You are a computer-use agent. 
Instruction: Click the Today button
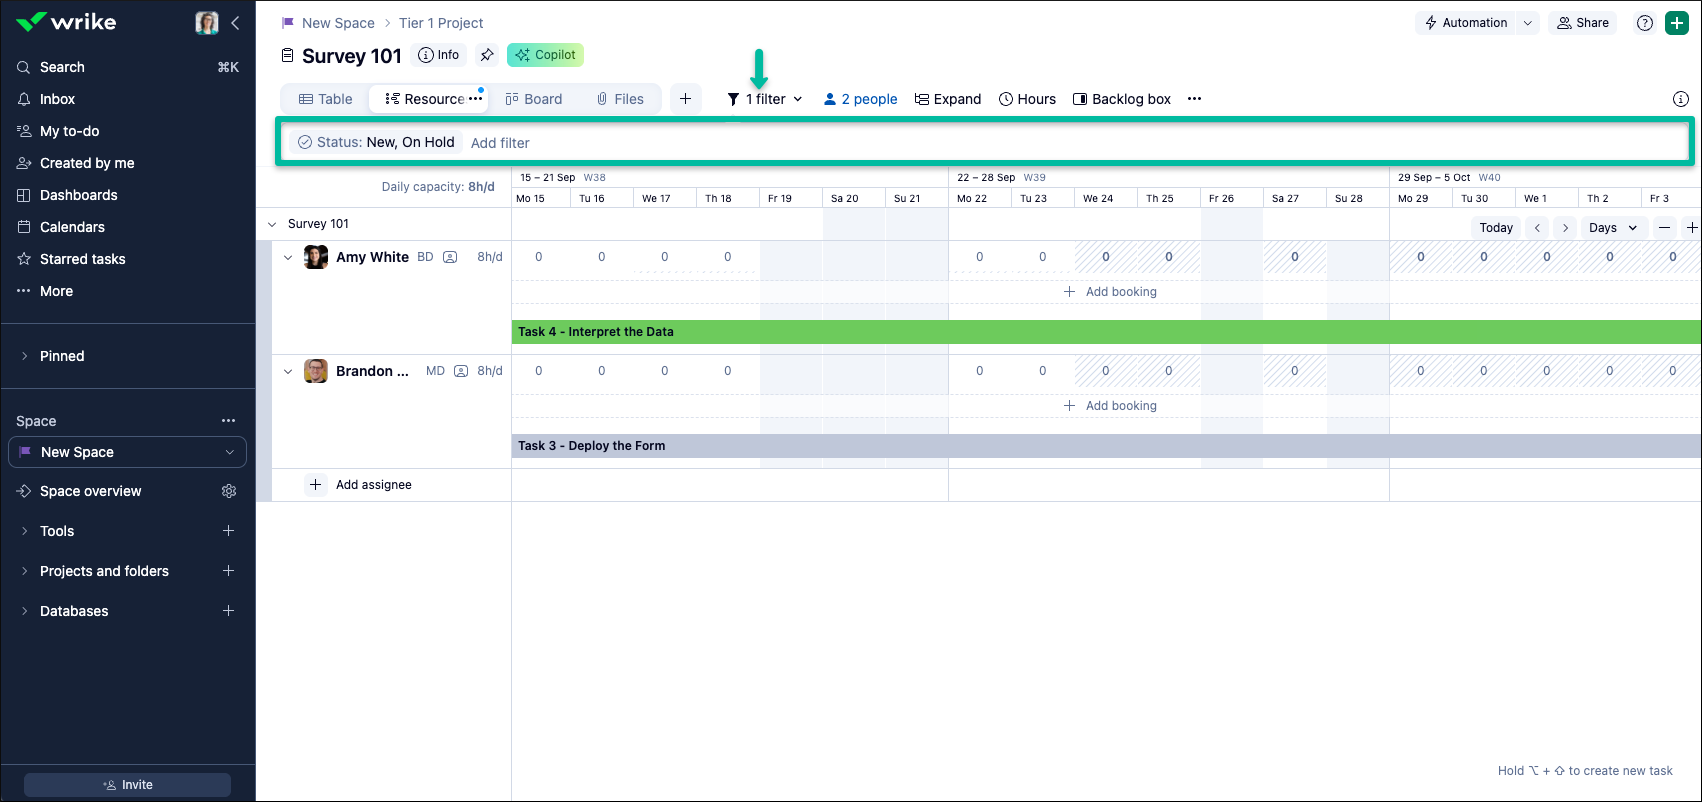tap(1496, 228)
